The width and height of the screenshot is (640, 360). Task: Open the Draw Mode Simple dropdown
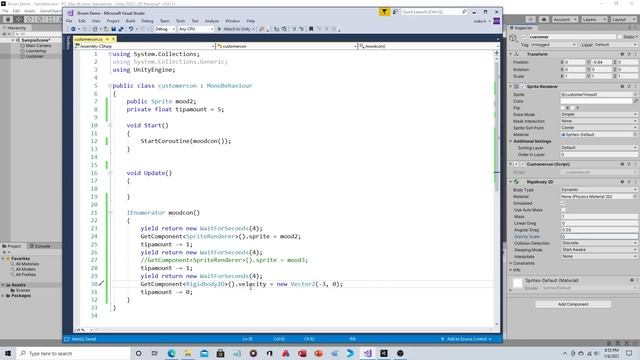coord(599,115)
